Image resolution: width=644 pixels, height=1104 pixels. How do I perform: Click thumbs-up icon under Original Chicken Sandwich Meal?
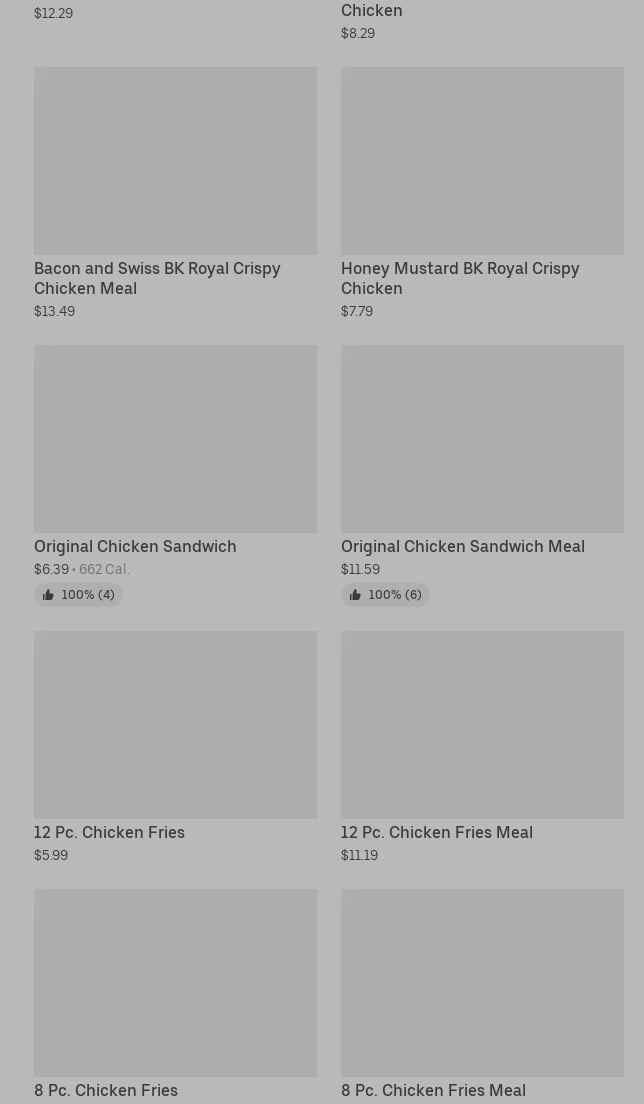pos(355,595)
